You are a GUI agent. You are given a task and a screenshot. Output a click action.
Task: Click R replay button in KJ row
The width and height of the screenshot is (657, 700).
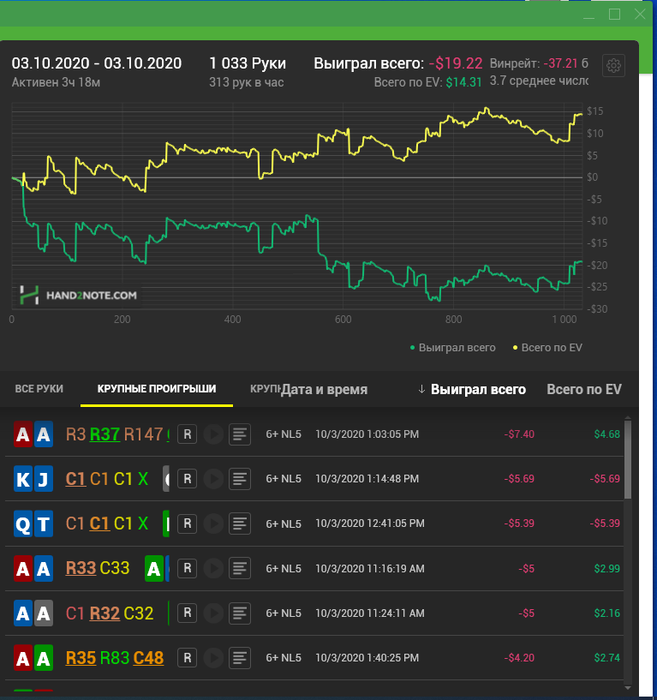pyautogui.click(x=187, y=479)
